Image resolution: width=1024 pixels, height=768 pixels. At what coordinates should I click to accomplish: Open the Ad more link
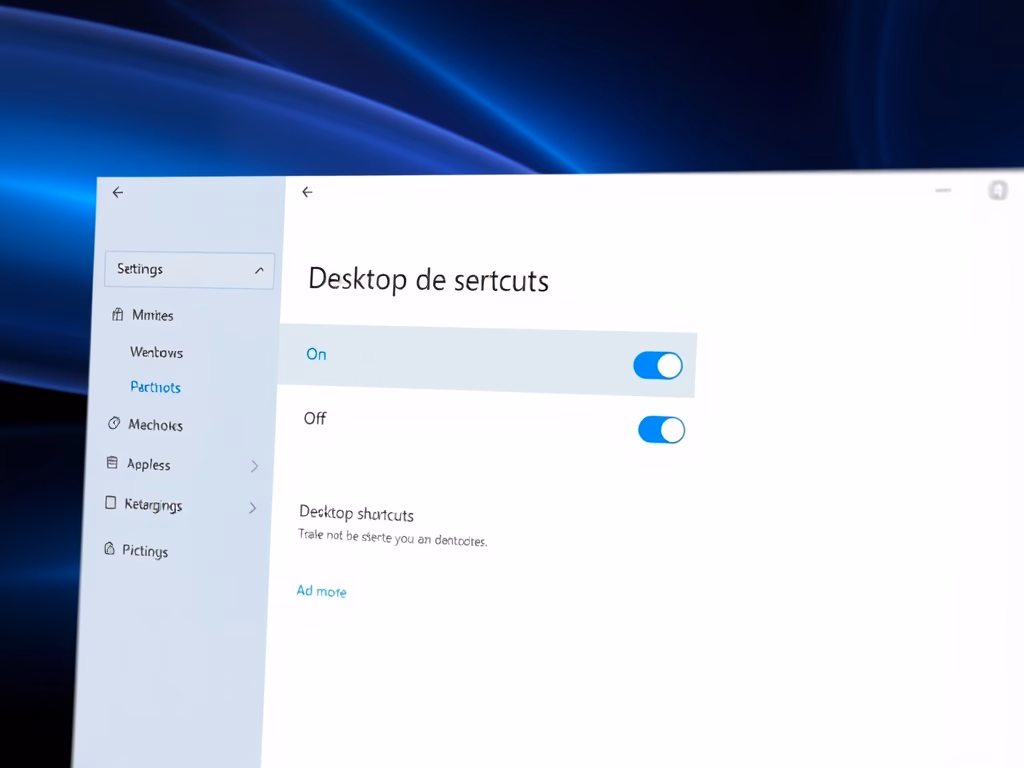321,591
